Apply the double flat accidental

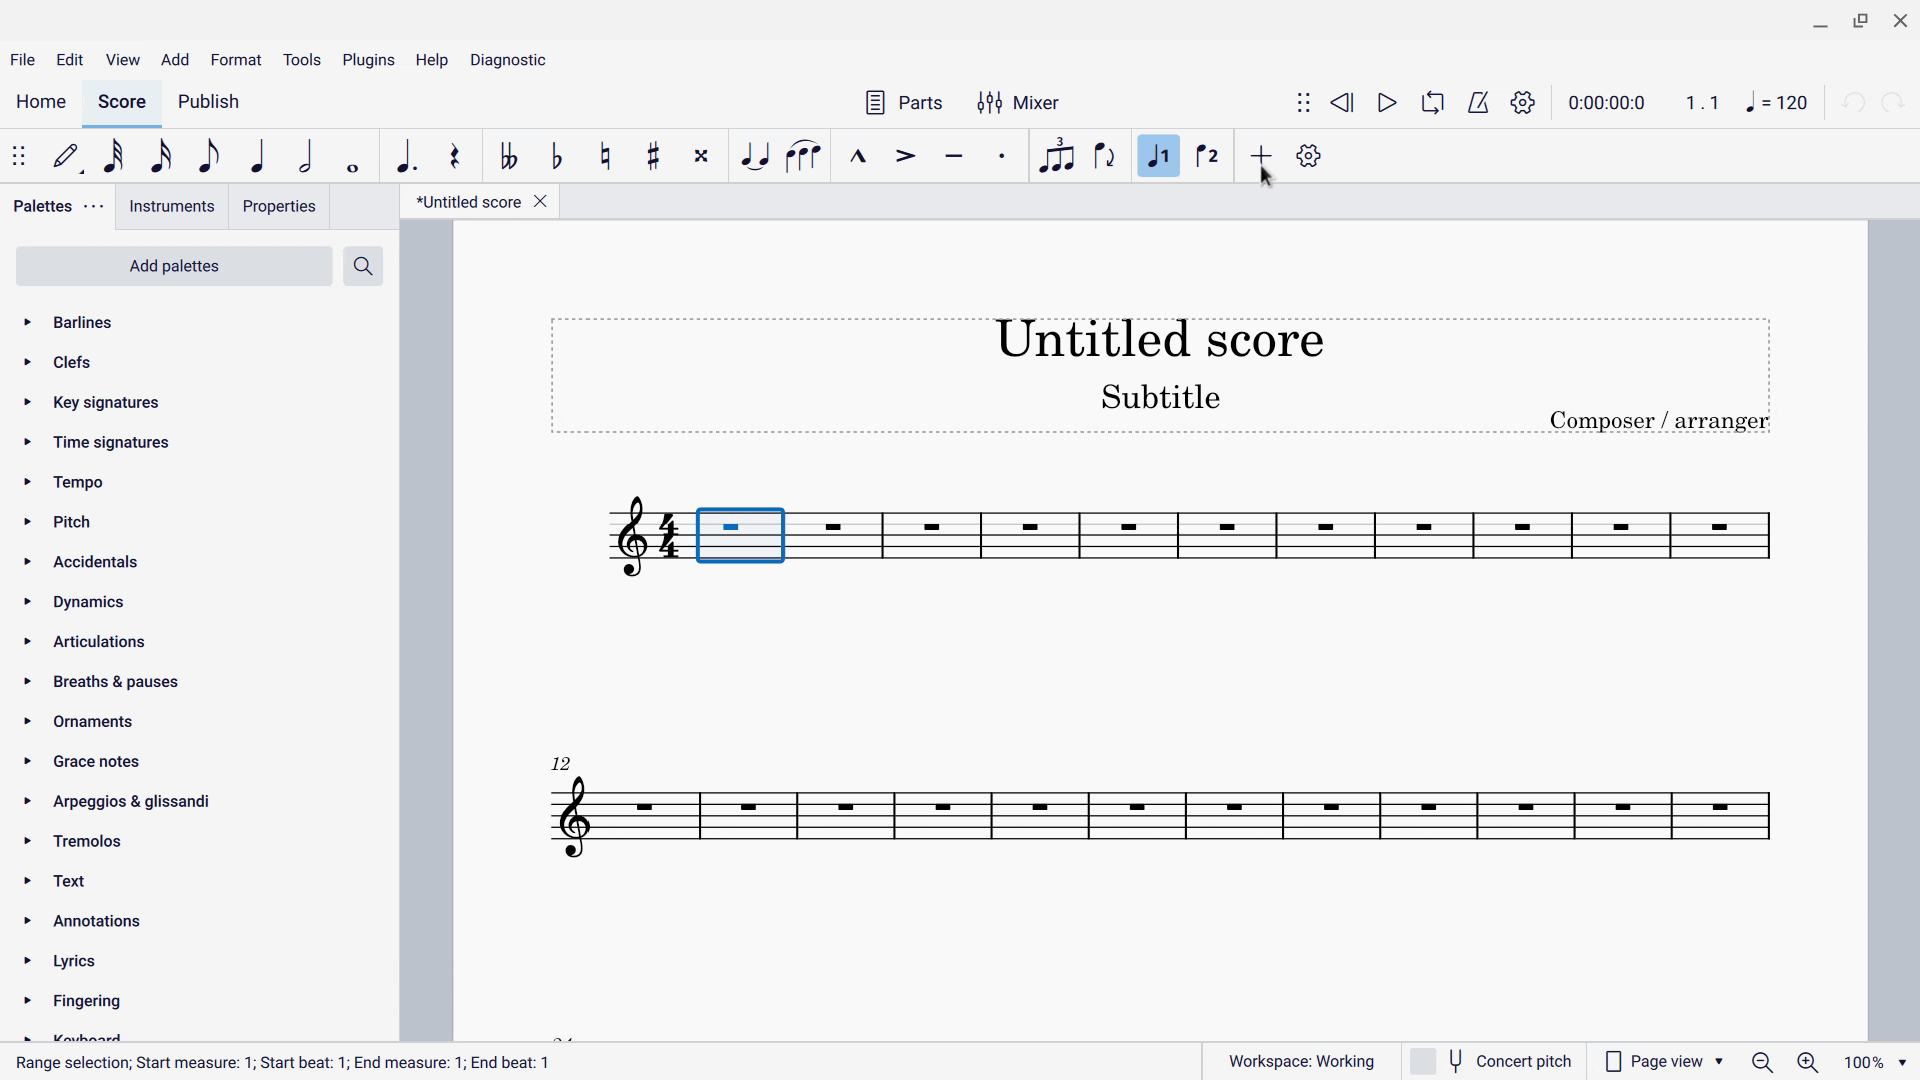pyautogui.click(x=509, y=157)
